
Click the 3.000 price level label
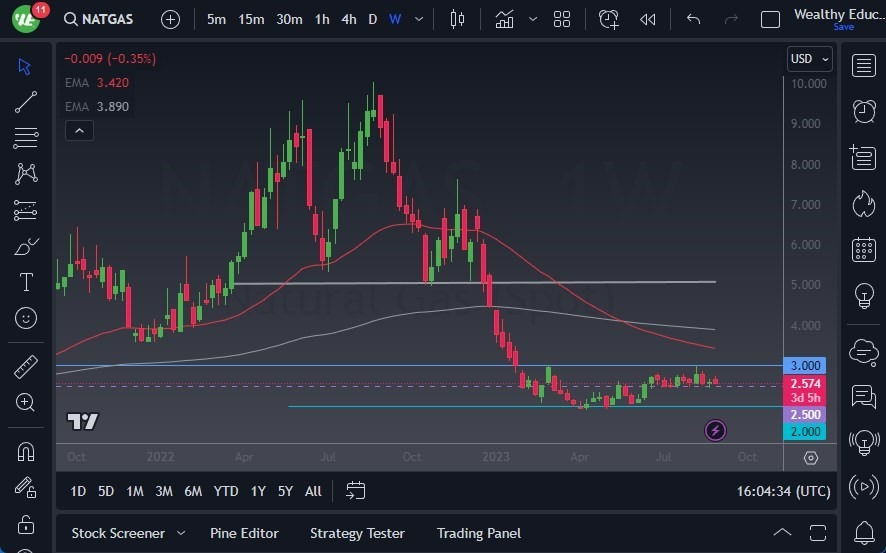(806, 366)
